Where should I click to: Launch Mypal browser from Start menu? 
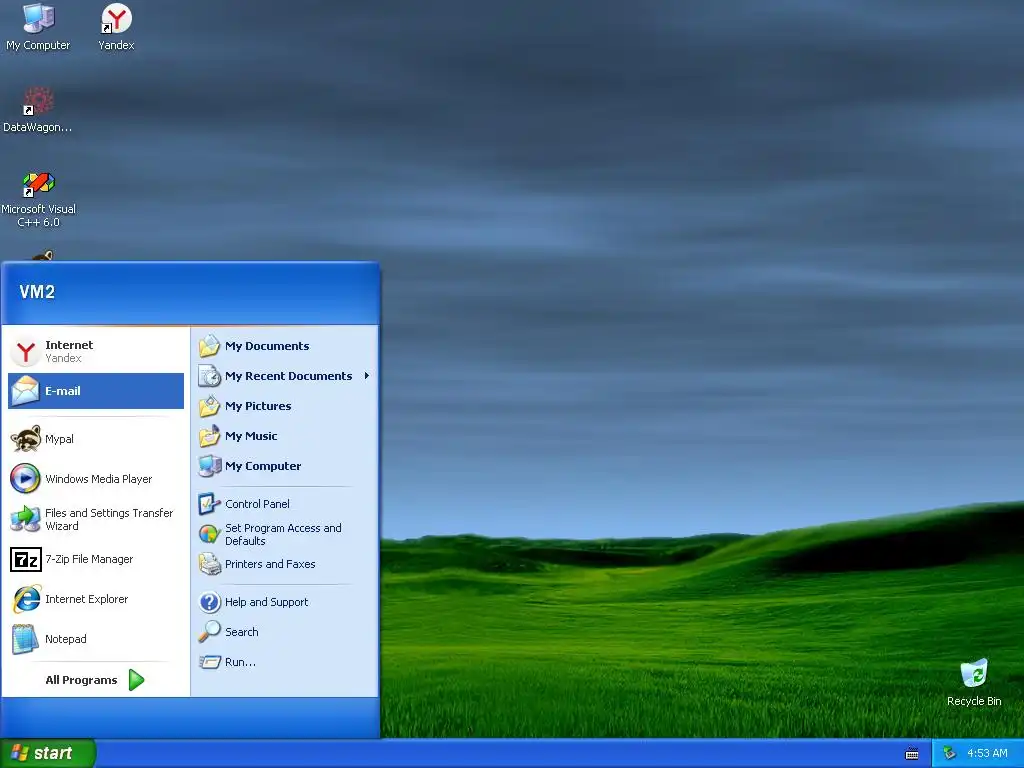(96, 439)
